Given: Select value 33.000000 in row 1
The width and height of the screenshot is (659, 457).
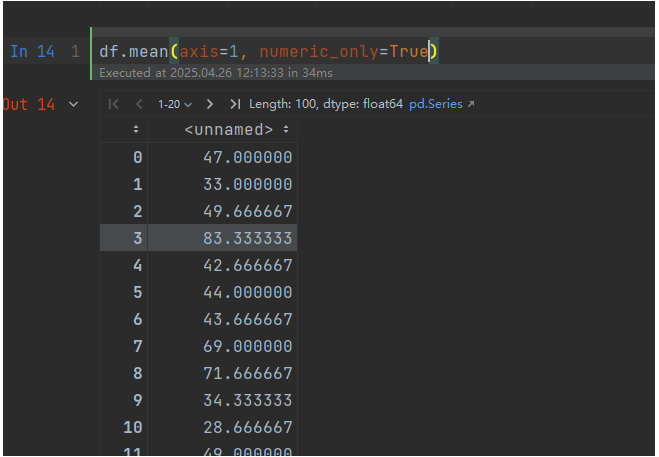Looking at the screenshot, I should tap(248, 184).
